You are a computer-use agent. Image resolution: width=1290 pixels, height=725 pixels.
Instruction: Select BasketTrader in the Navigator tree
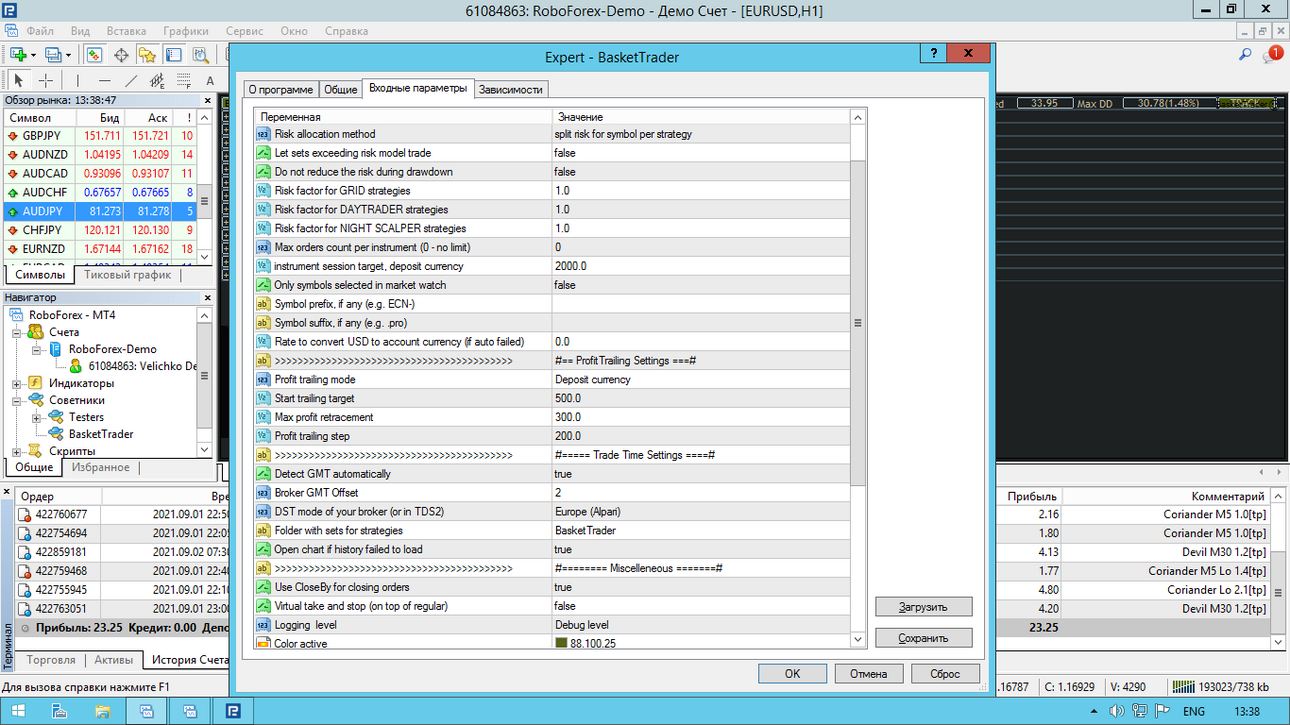point(101,434)
